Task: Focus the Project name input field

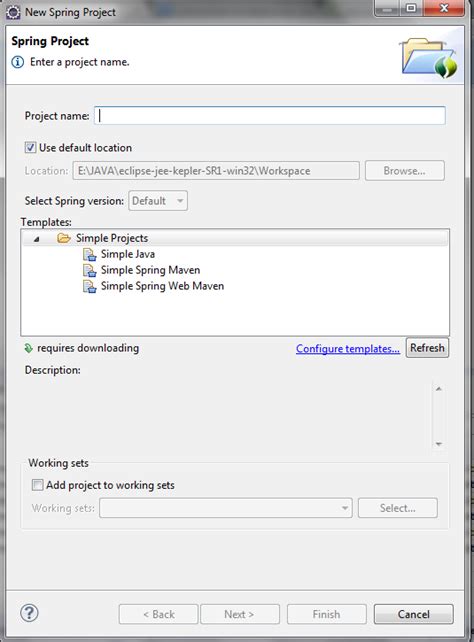Action: tap(270, 116)
